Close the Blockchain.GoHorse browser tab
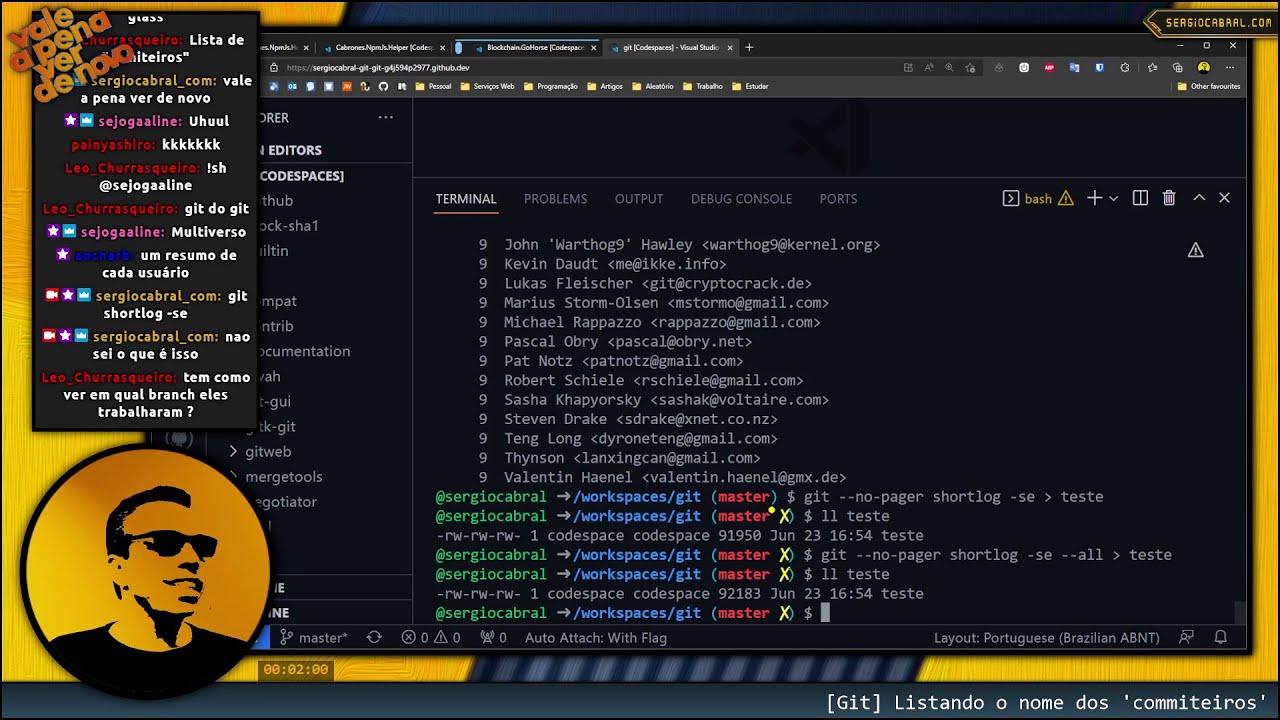Image resolution: width=1280 pixels, height=720 pixels. pyautogui.click(x=593, y=47)
